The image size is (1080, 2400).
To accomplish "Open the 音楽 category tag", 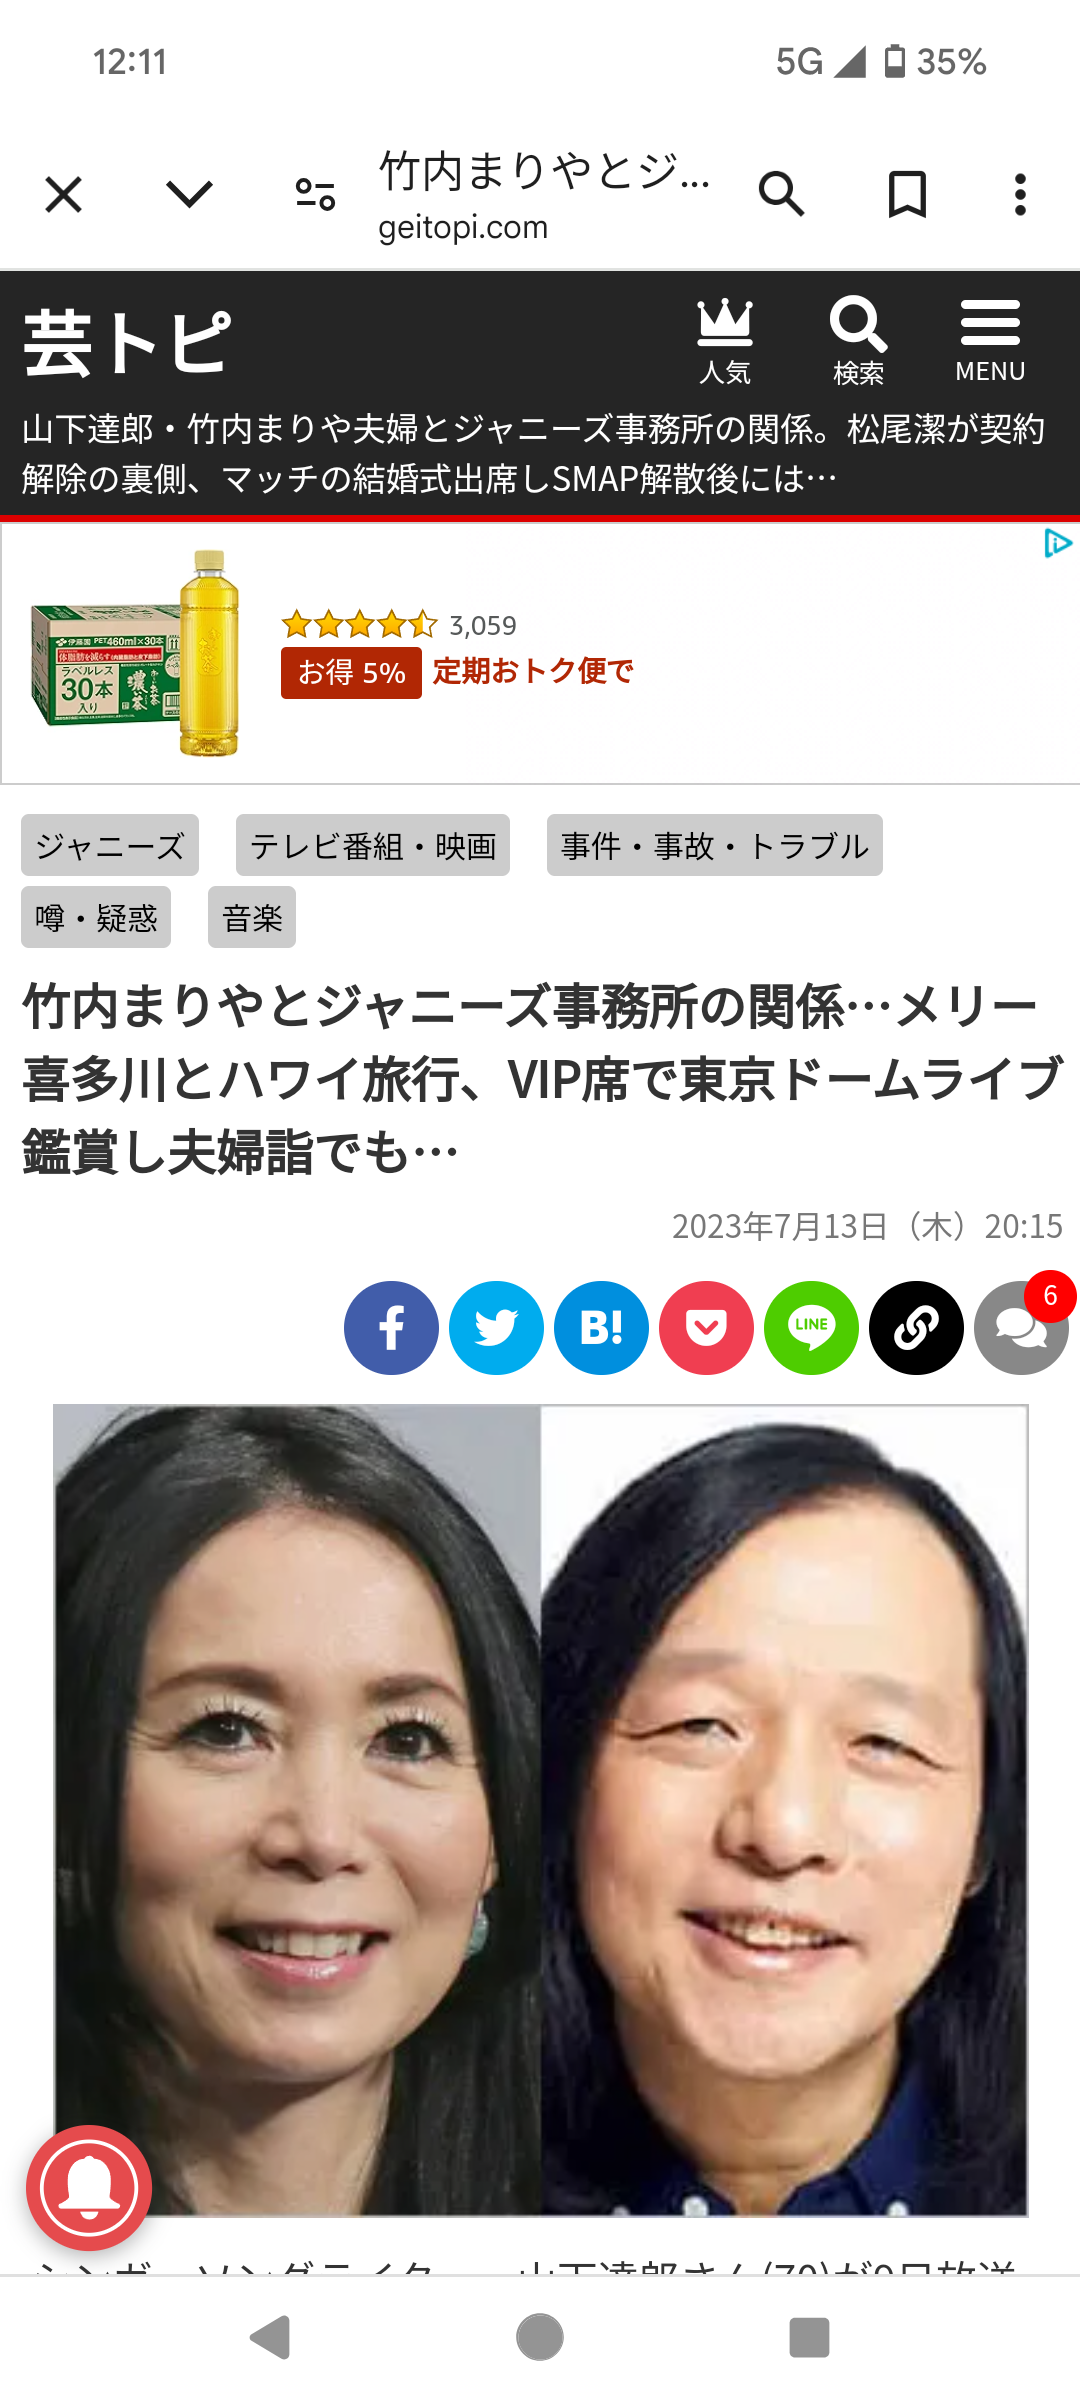I will [x=252, y=917].
